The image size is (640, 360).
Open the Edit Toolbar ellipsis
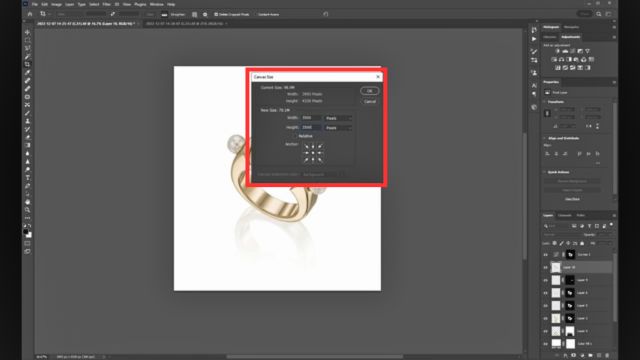tap(27, 218)
